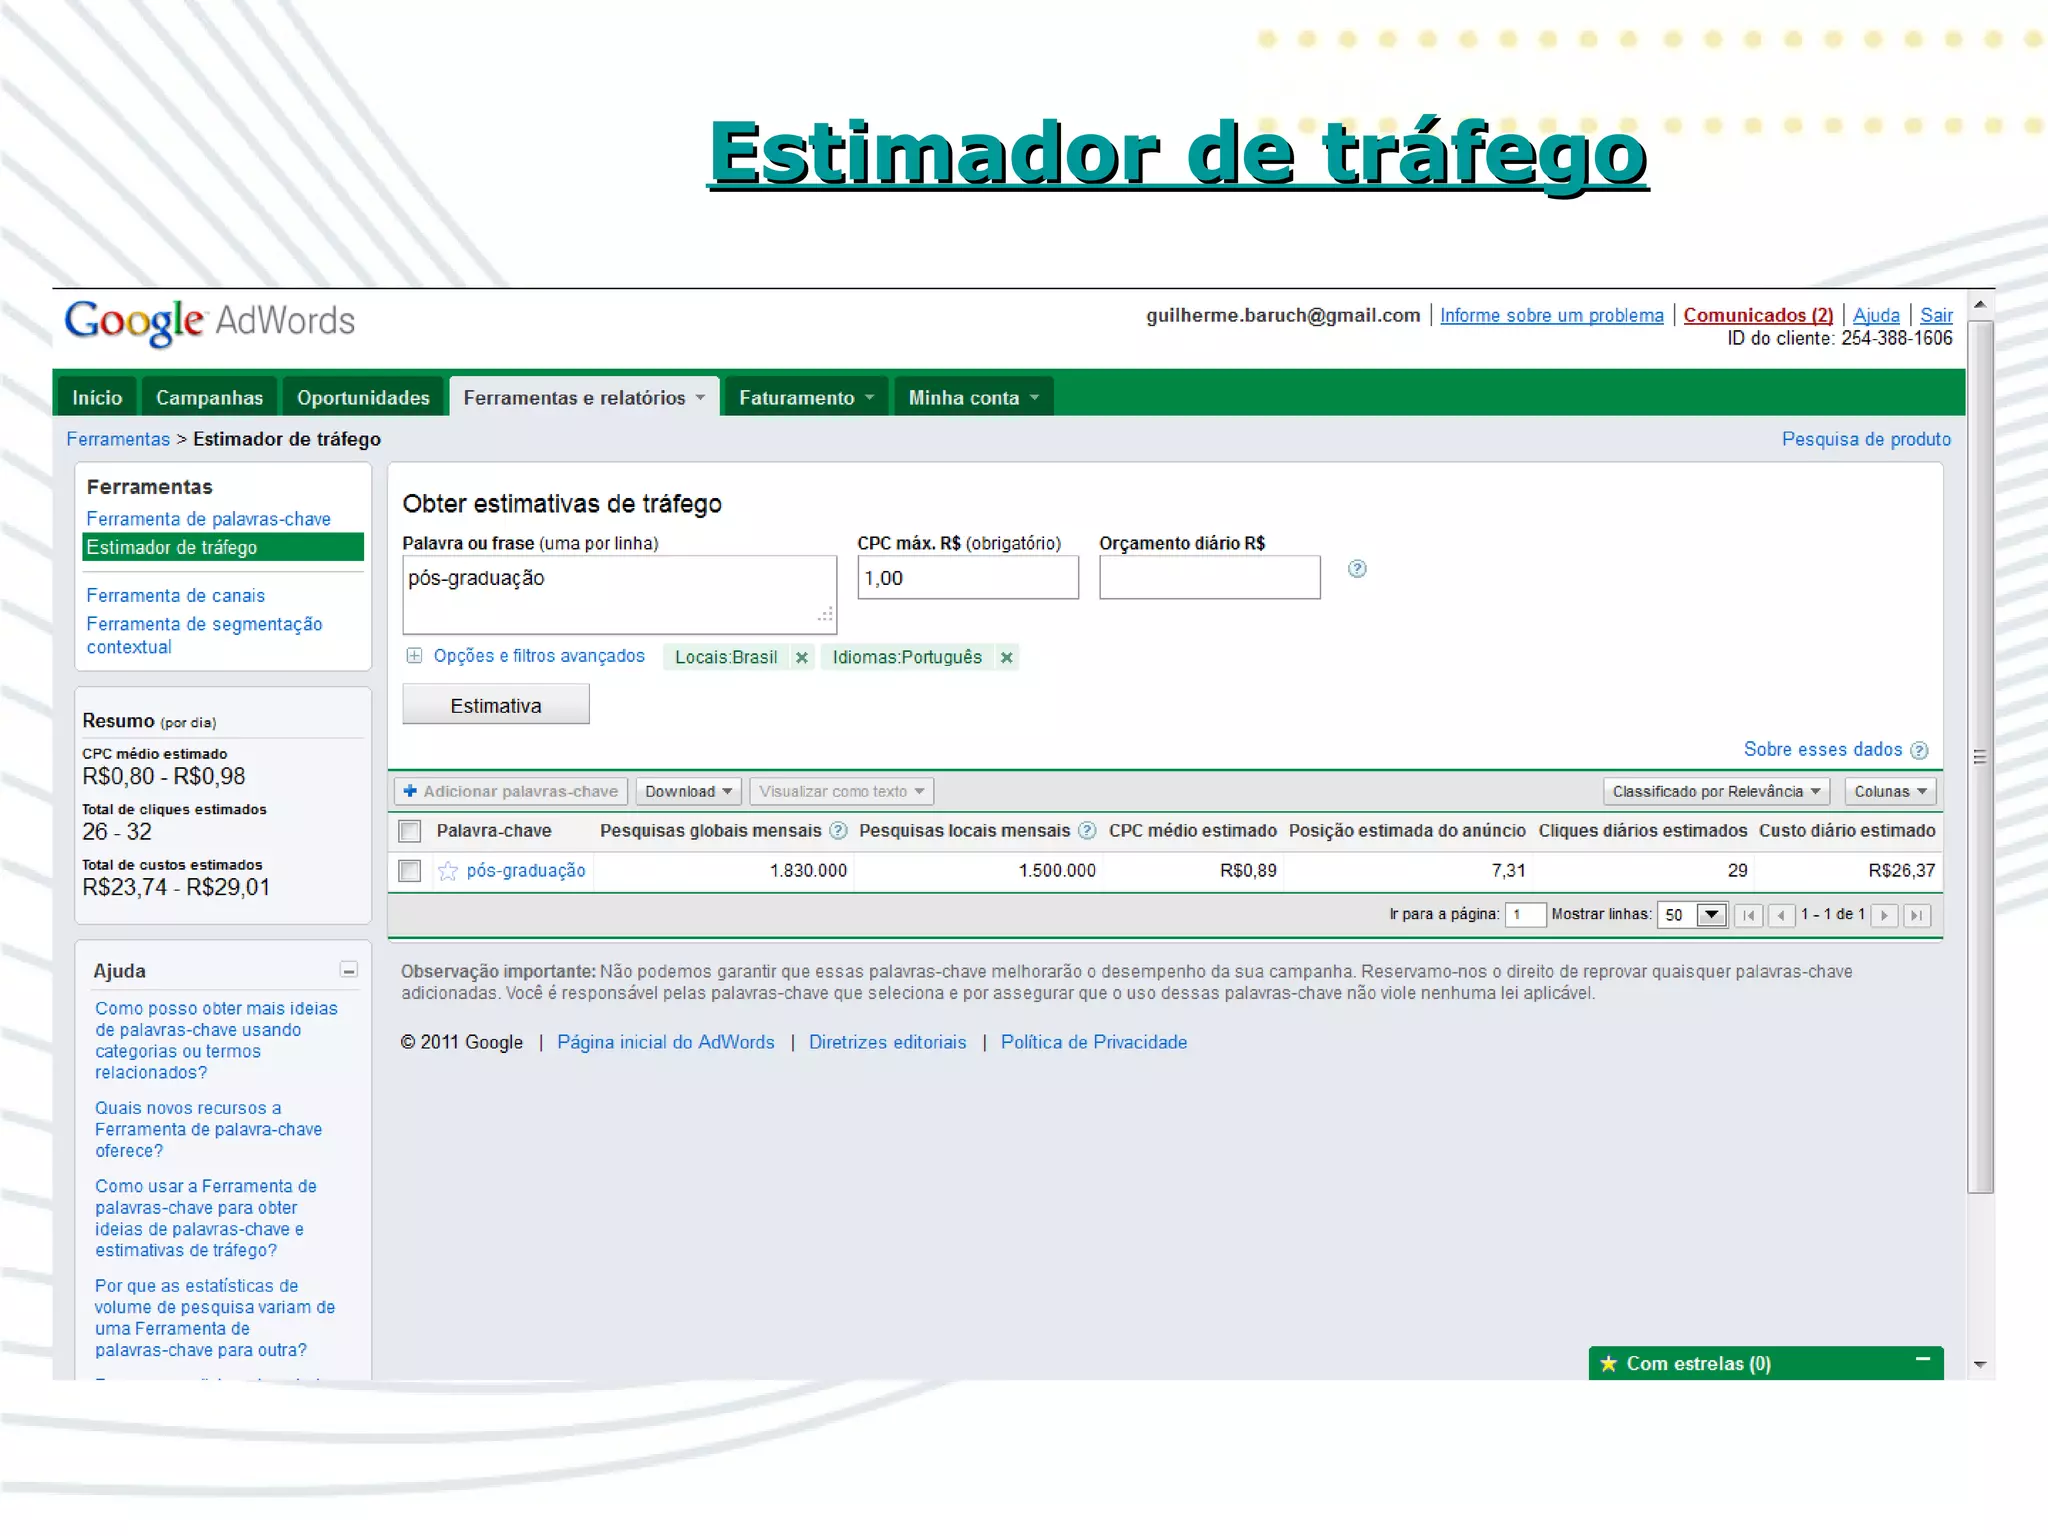
Task: Open the Colunas dropdown
Action: [x=1891, y=792]
